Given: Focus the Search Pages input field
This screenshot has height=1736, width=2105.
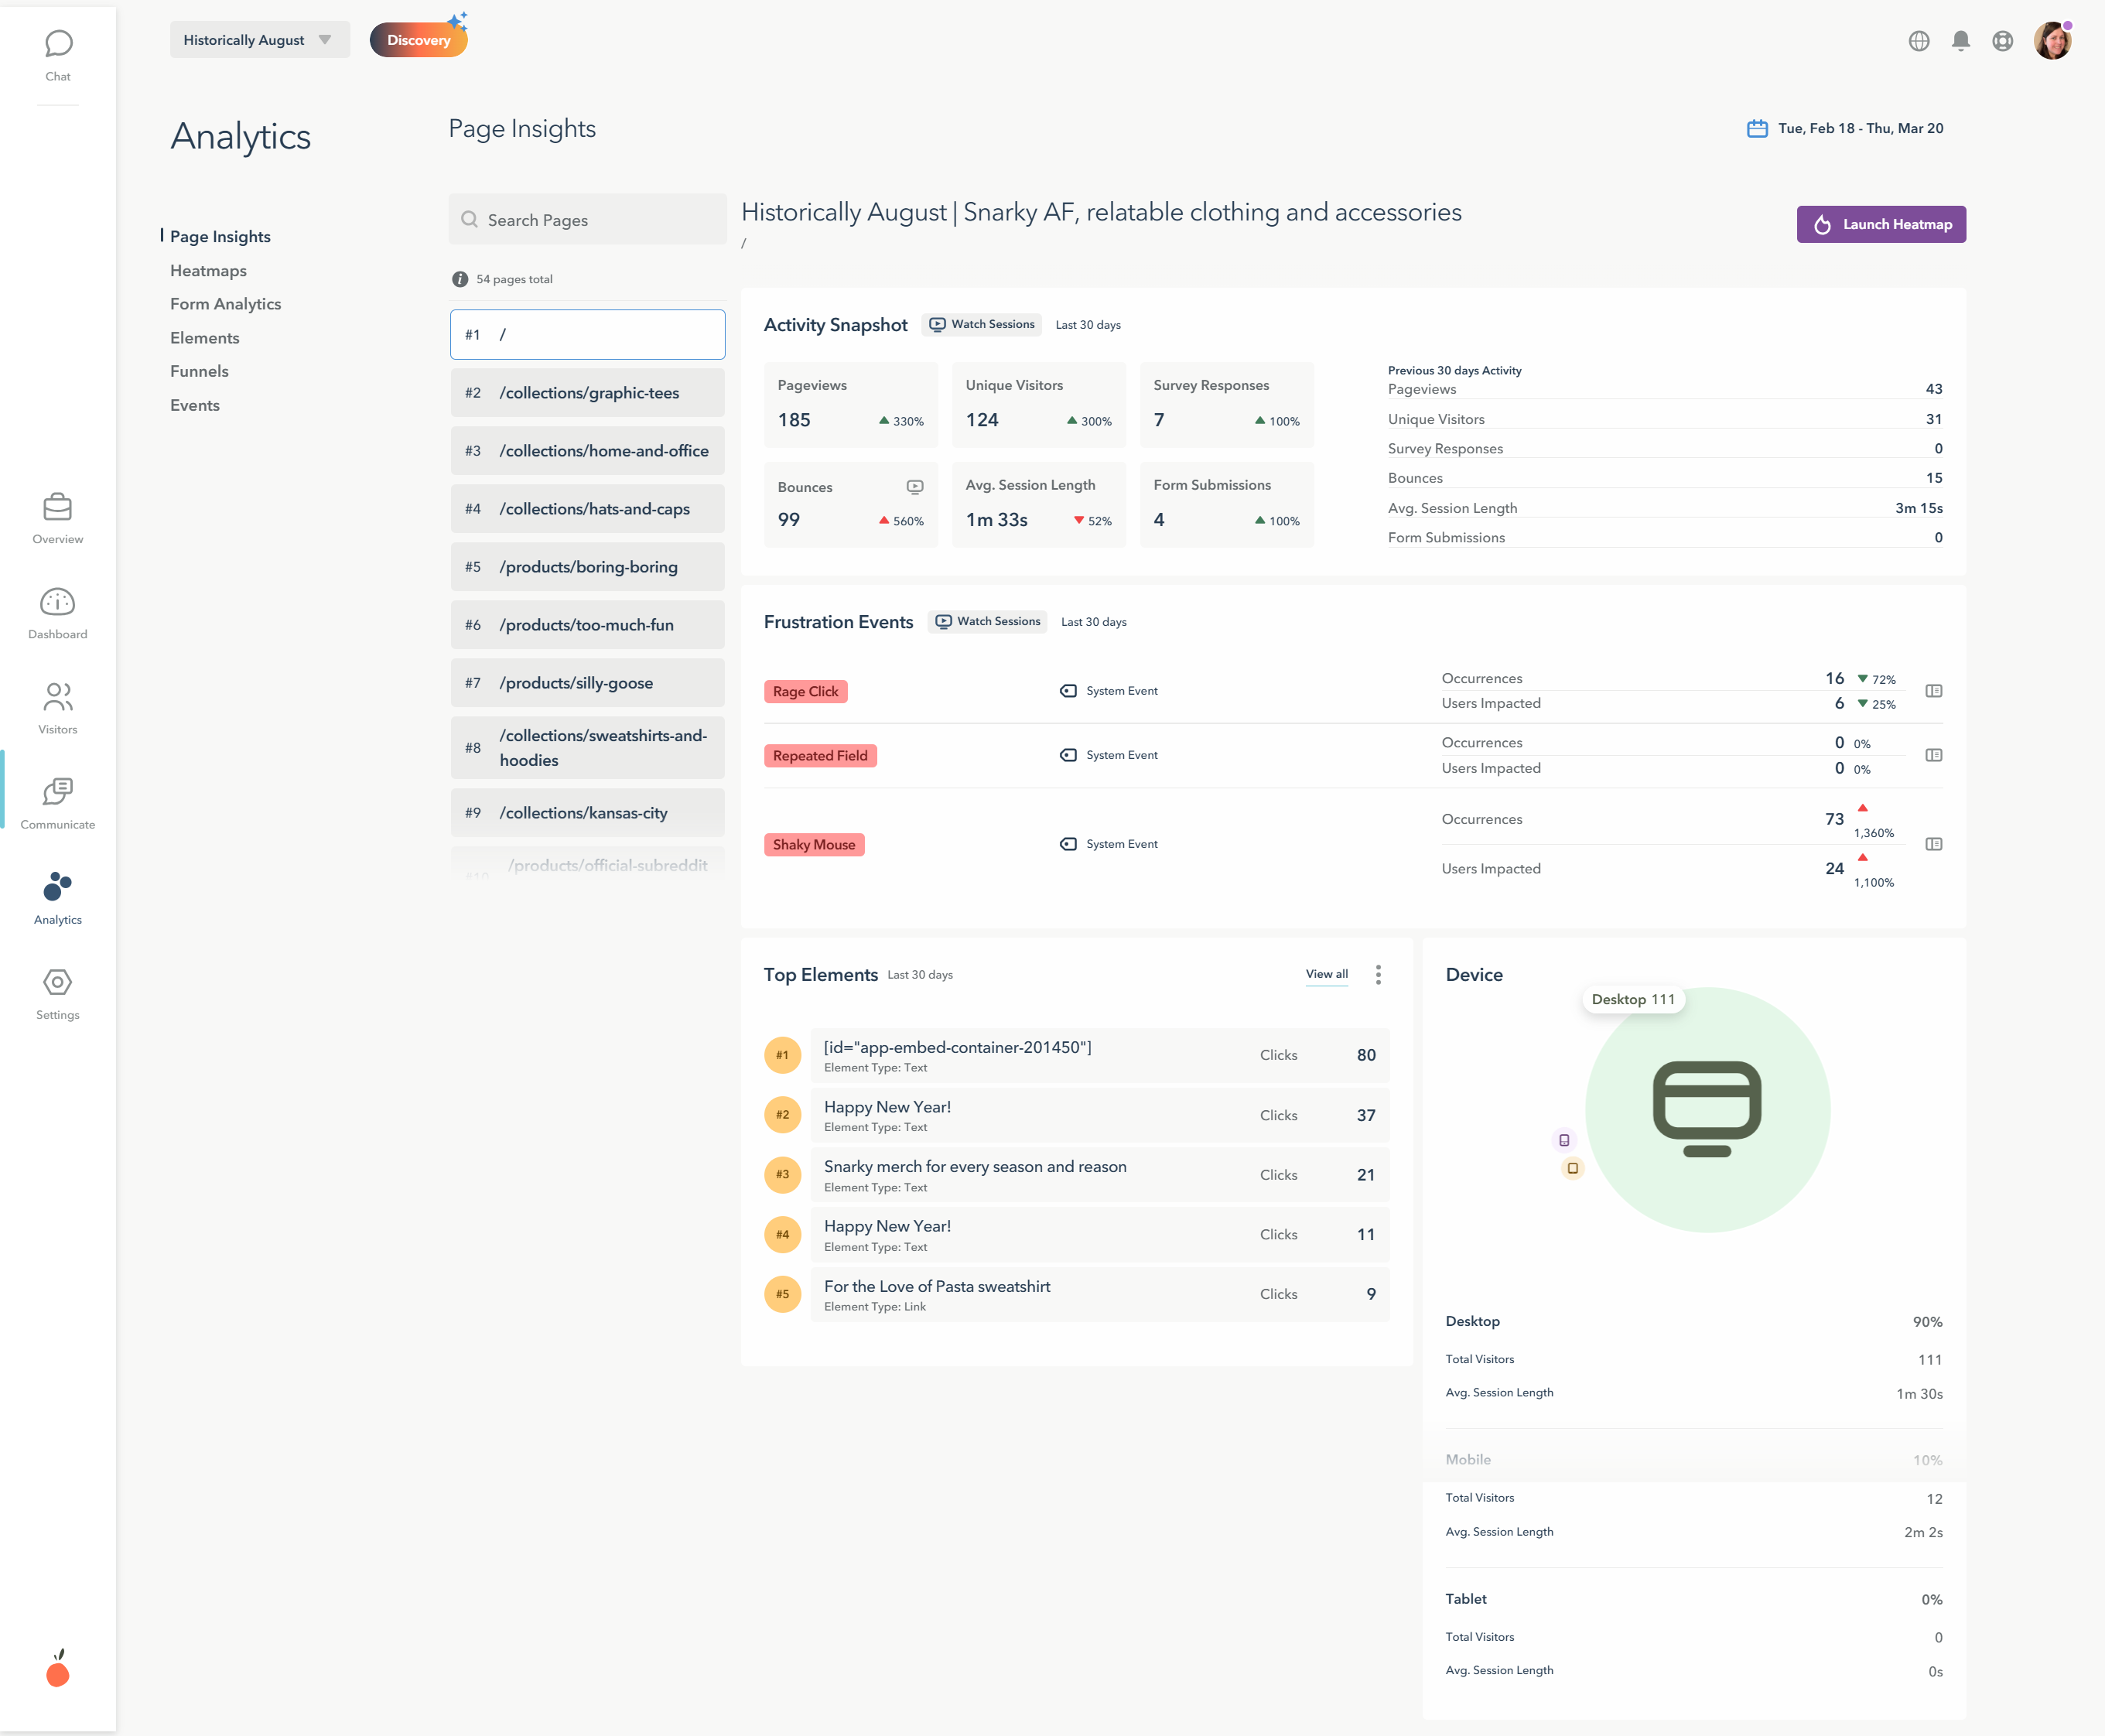Looking at the screenshot, I should click(588, 219).
